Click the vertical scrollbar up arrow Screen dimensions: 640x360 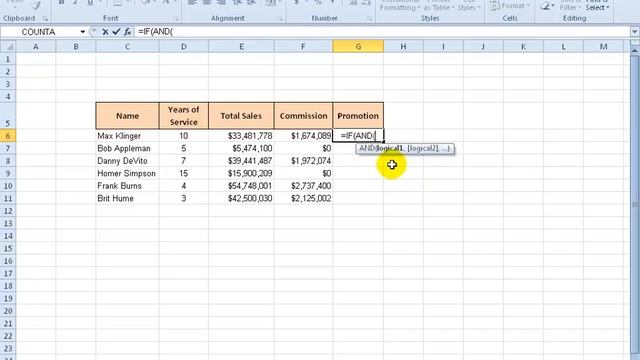(x=635, y=50)
